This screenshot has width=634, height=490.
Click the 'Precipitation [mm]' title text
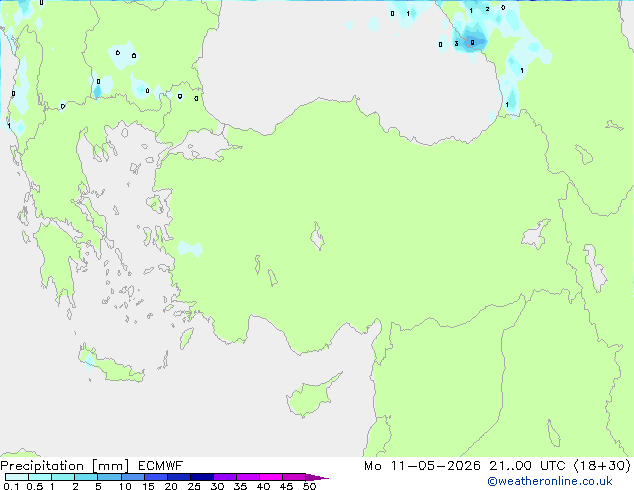[x=65, y=466]
